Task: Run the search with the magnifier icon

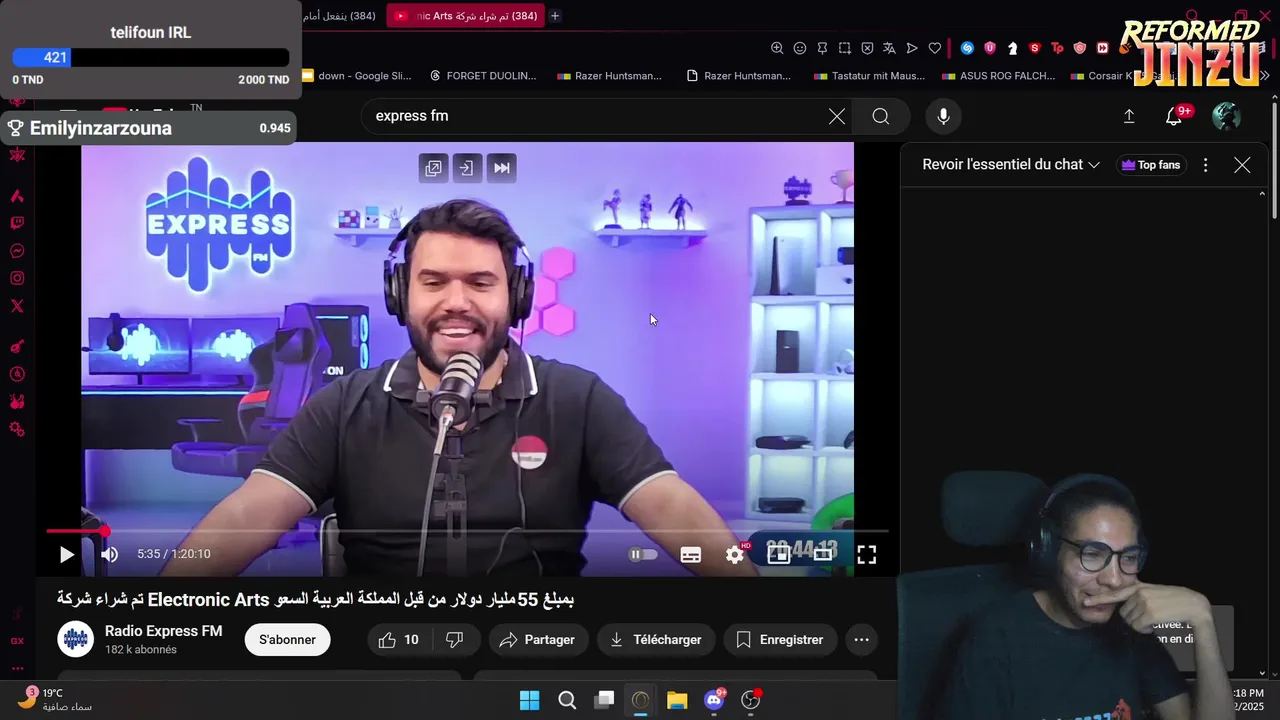Action: point(881,117)
